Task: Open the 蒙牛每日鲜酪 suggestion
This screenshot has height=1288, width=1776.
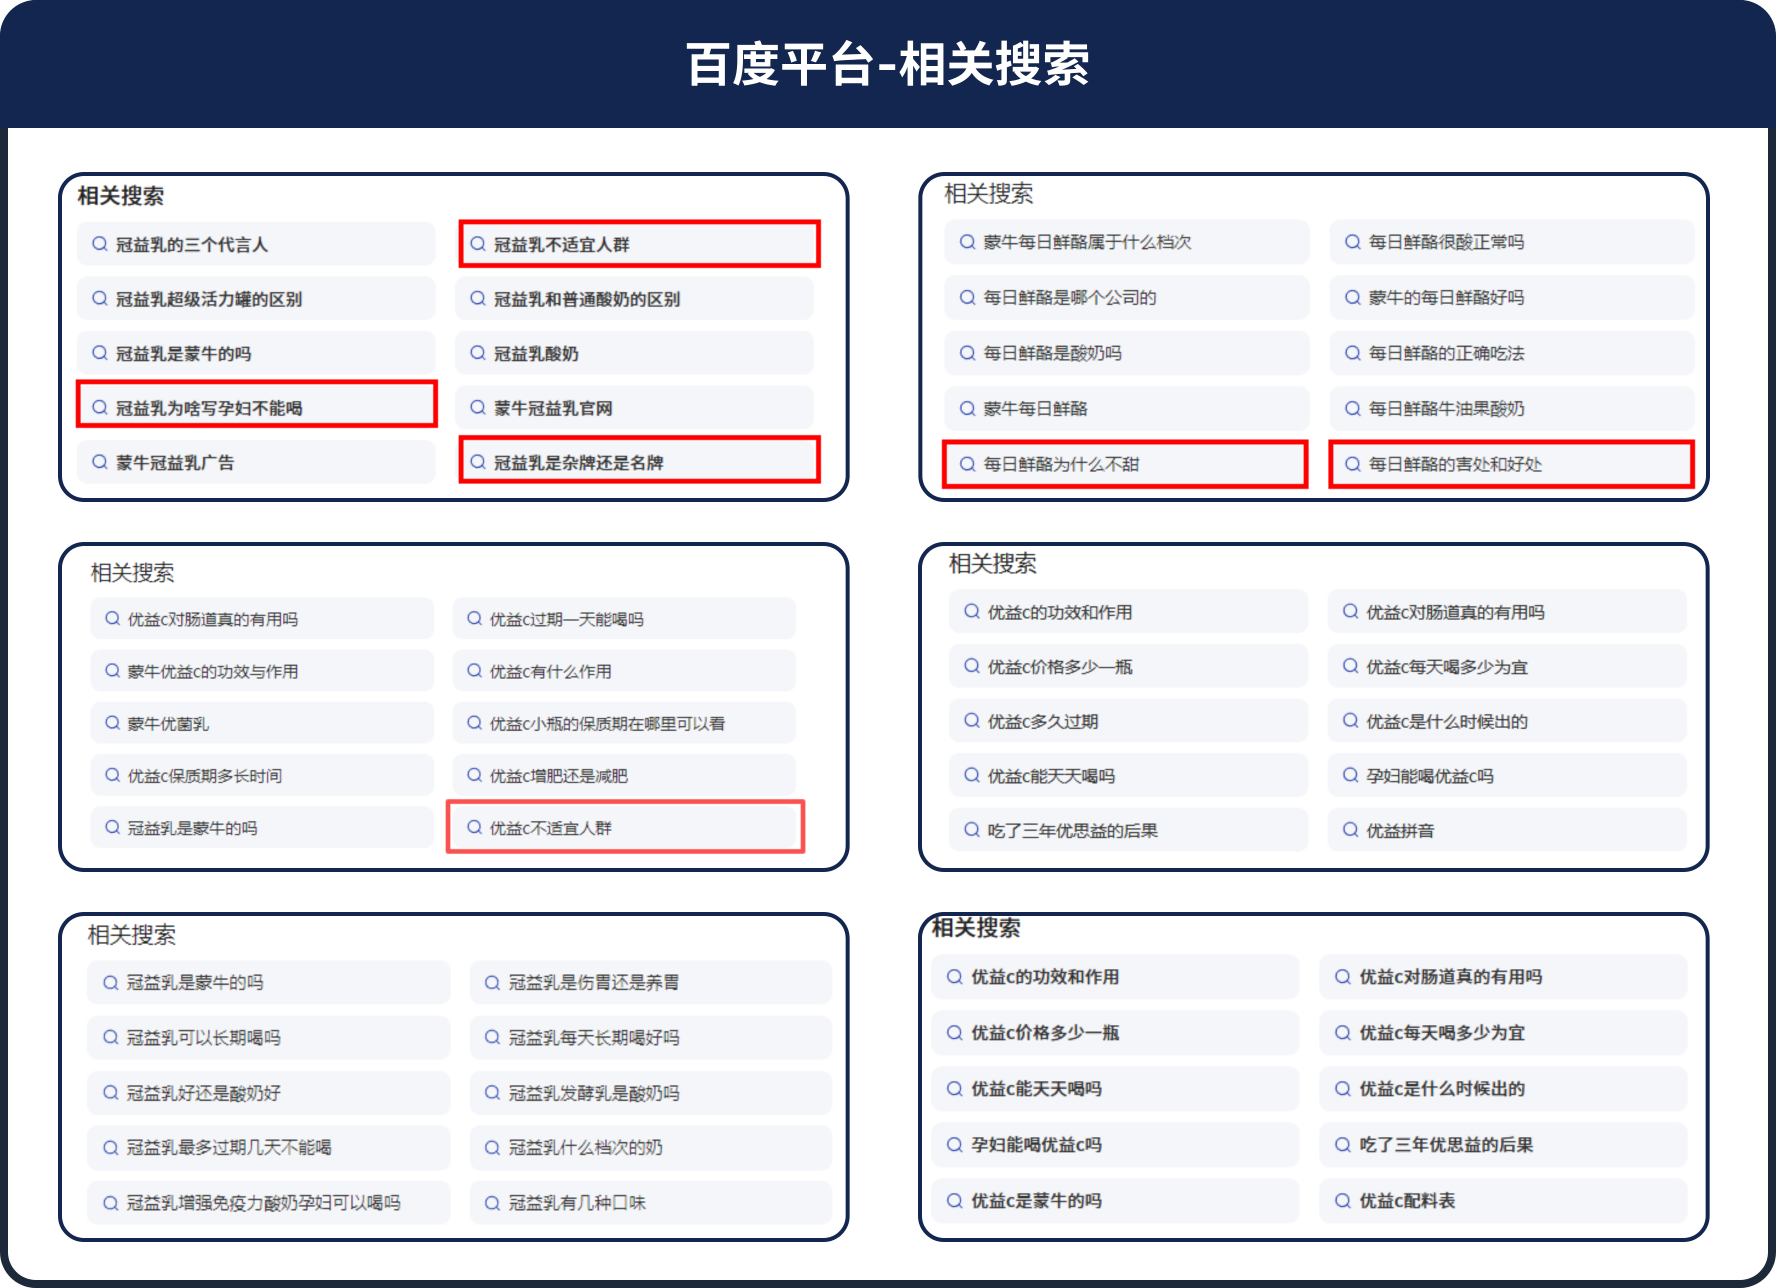Action: coord(1127,408)
